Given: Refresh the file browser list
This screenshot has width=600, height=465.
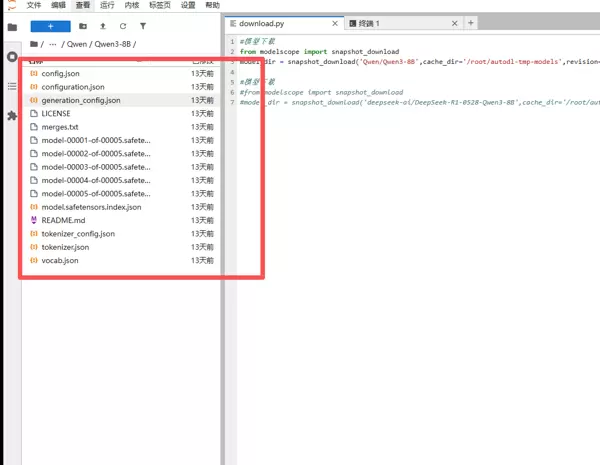Looking at the screenshot, I should [123, 26].
